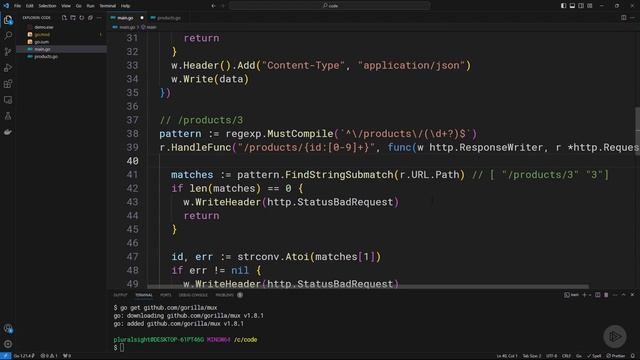The width and height of the screenshot is (640, 360).
Task: Toggle secondary side bar layout icon
Action: click(581, 6)
